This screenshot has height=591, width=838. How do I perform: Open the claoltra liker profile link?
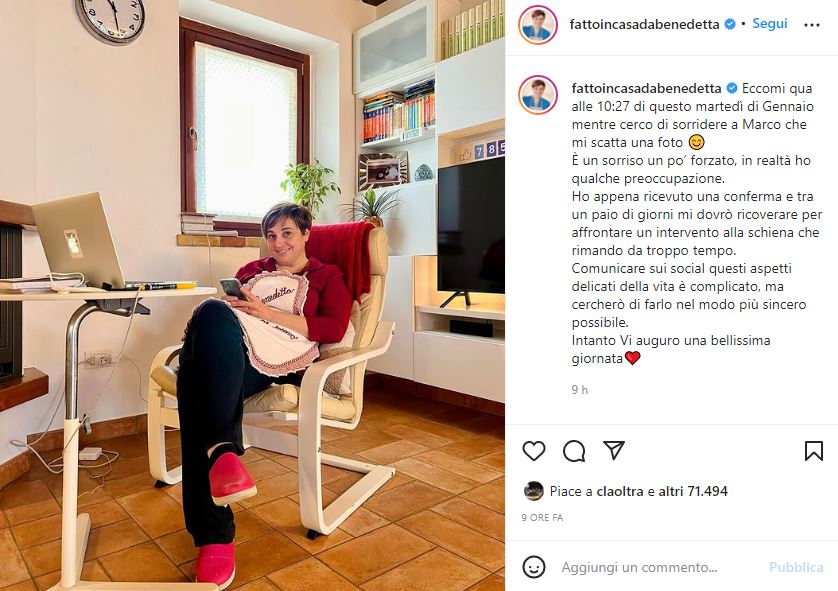[619, 491]
